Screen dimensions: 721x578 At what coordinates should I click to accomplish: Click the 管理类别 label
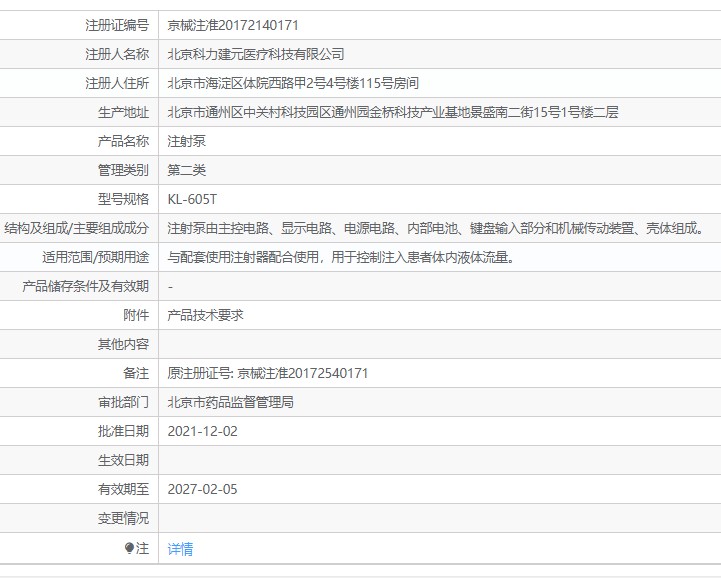[x=123, y=170]
